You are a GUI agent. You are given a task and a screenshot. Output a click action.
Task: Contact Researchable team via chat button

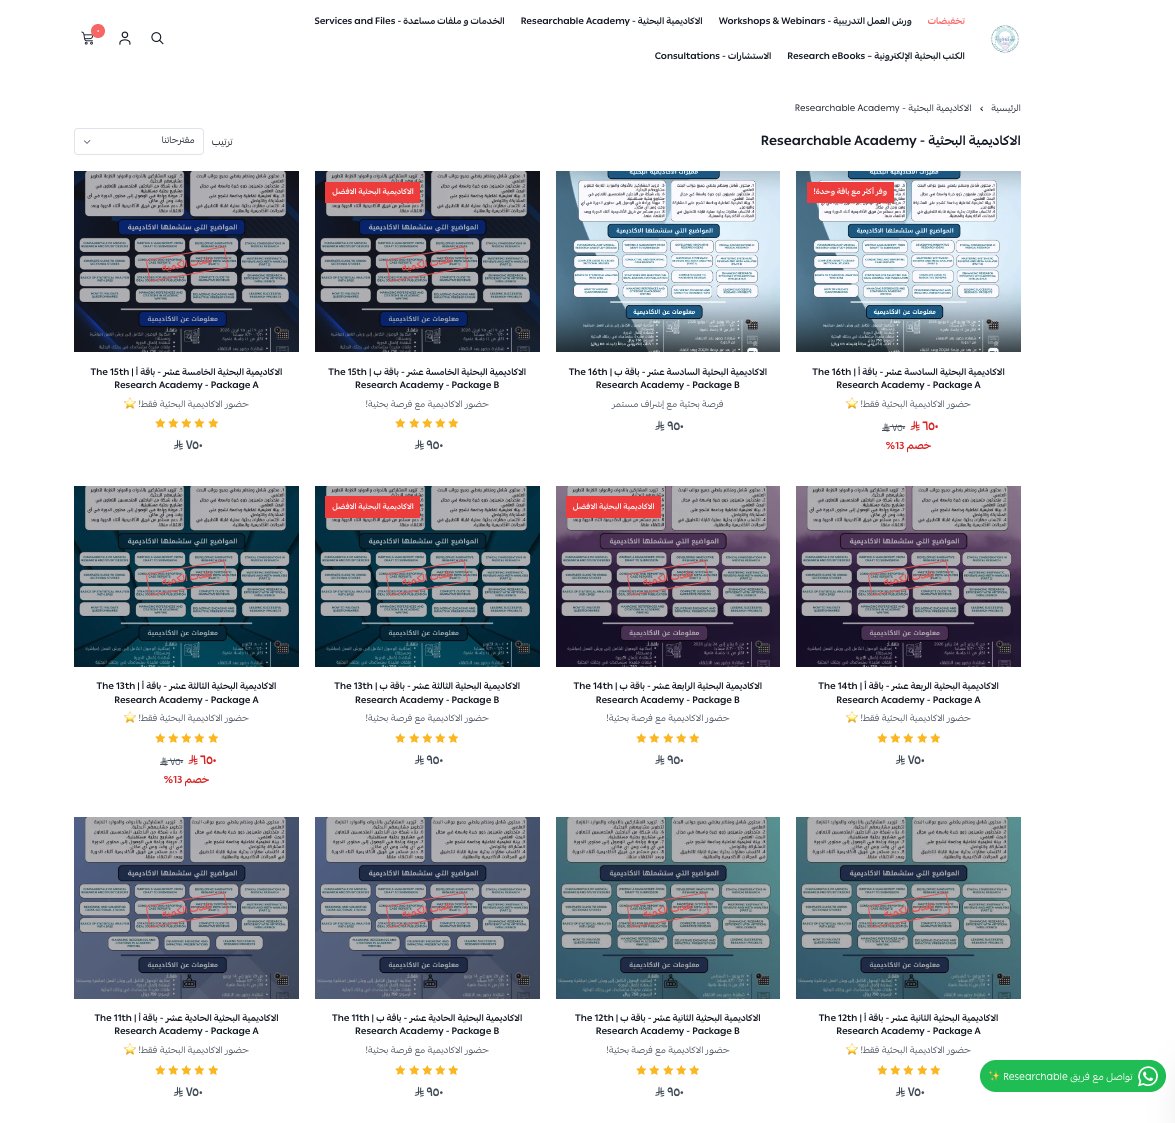pos(1072,1077)
